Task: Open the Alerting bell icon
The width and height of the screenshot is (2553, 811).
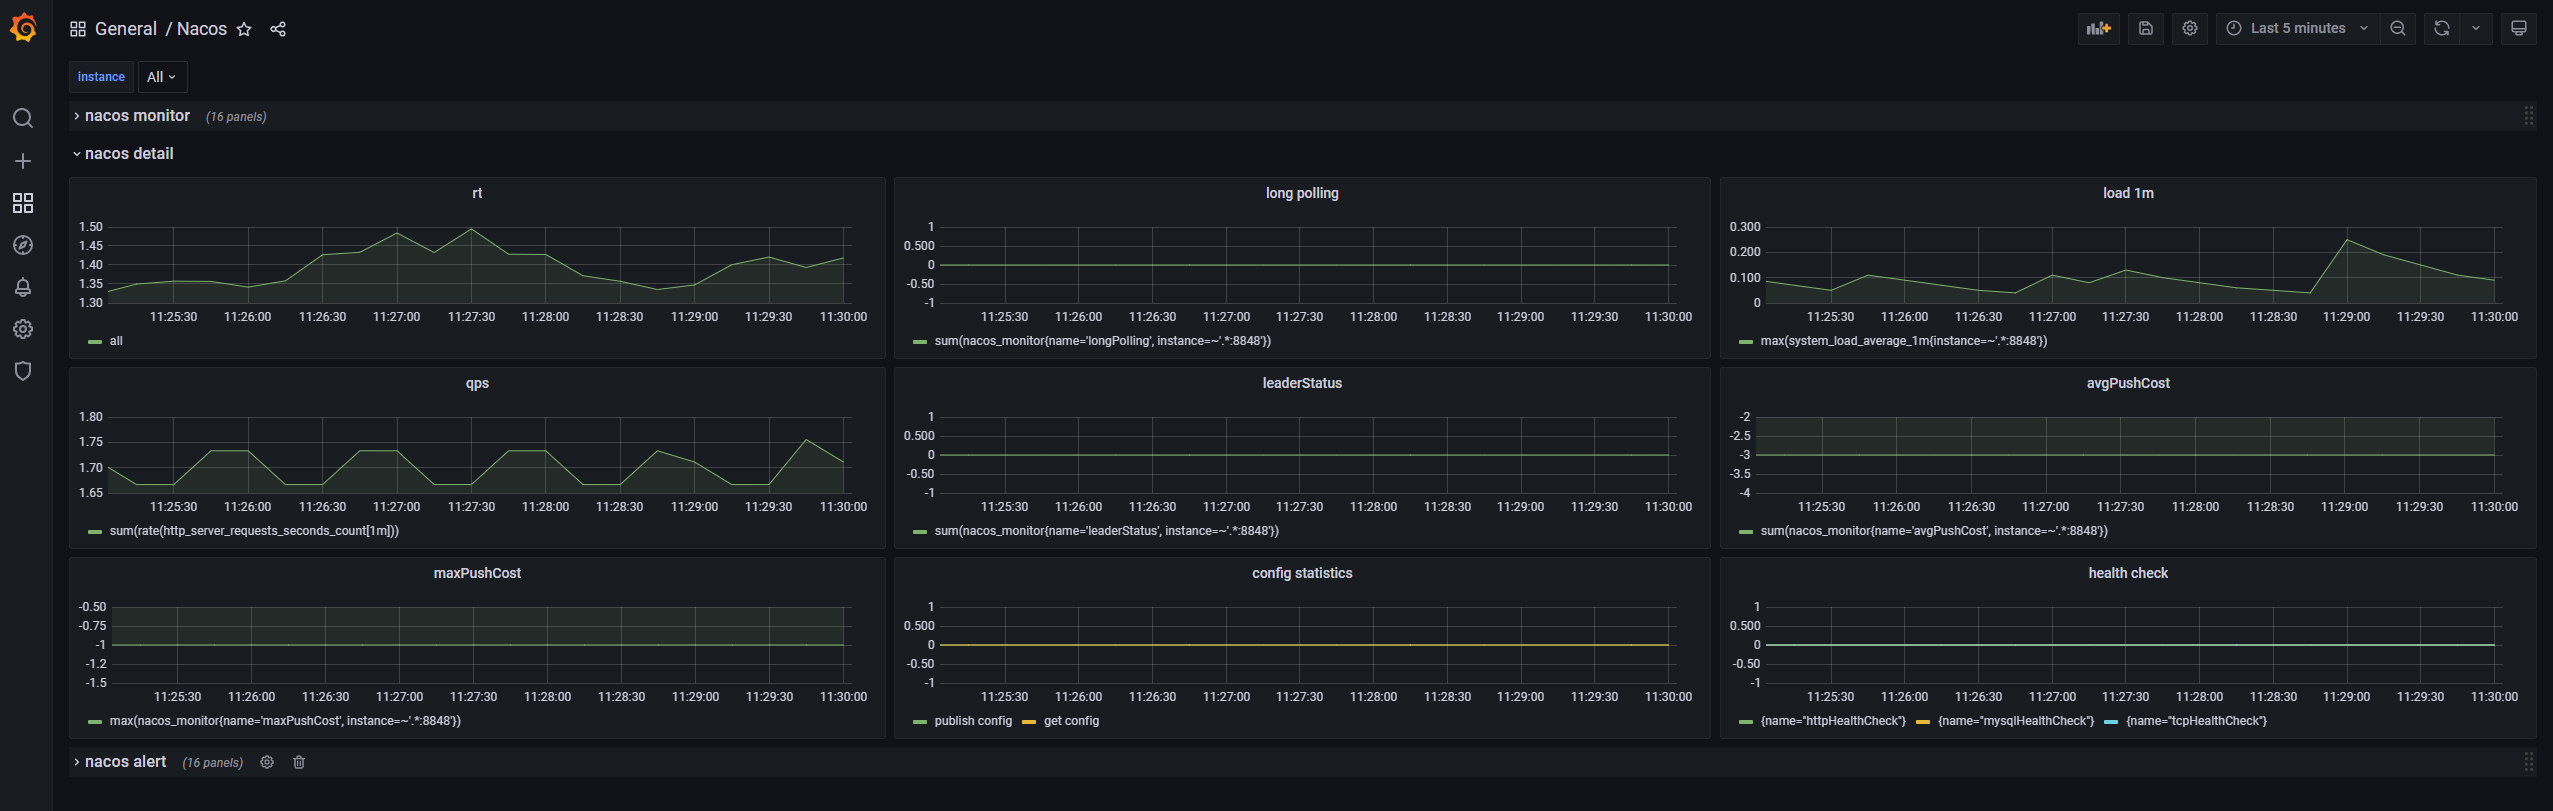Action: point(23,287)
